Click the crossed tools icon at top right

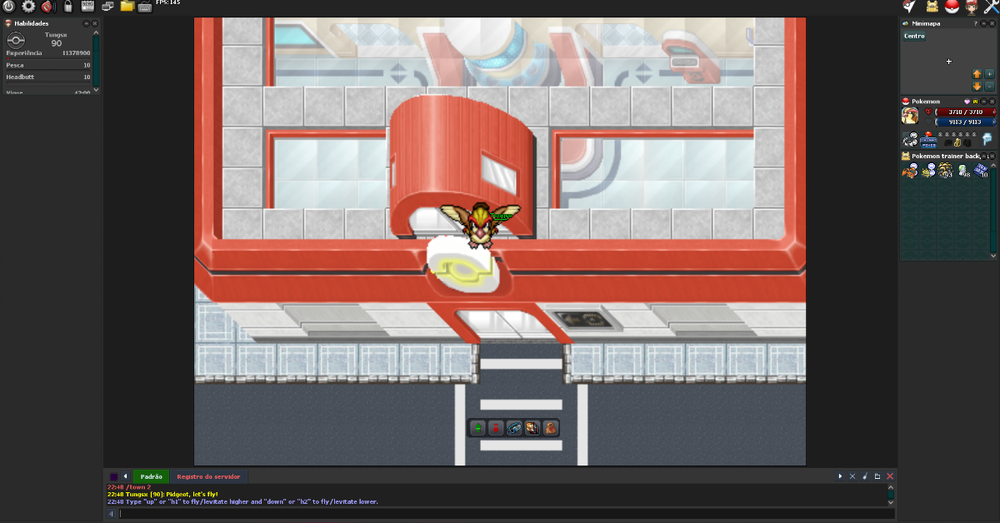click(x=991, y=7)
